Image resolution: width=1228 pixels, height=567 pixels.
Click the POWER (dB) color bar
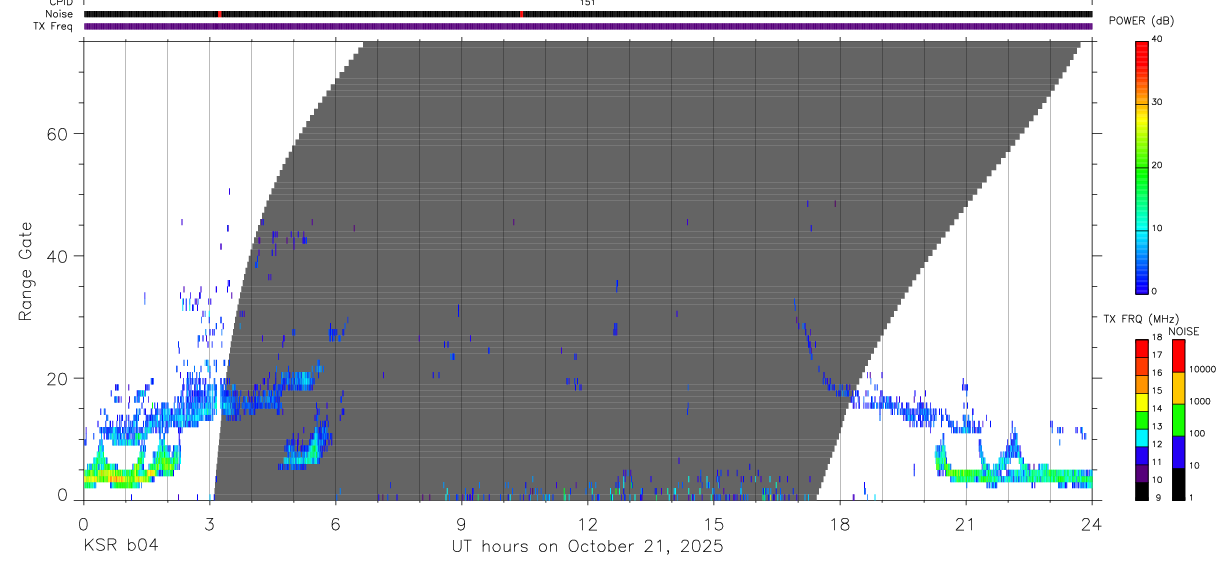point(1142,167)
